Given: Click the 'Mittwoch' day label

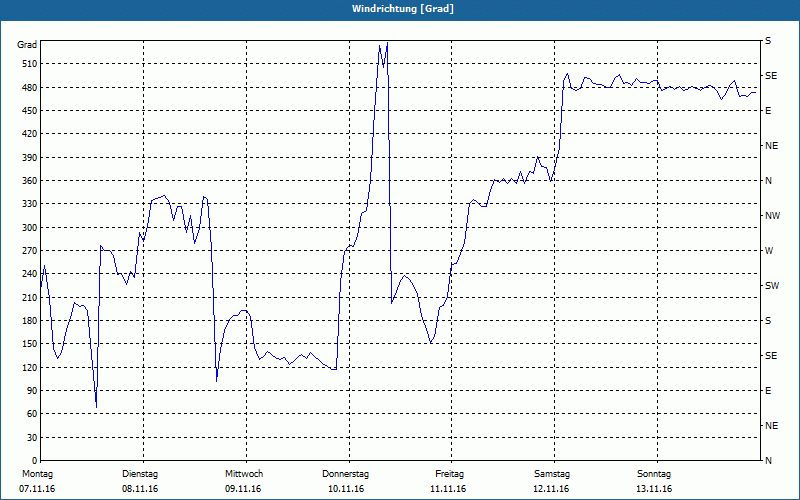Looking at the screenshot, I should pos(244,474).
